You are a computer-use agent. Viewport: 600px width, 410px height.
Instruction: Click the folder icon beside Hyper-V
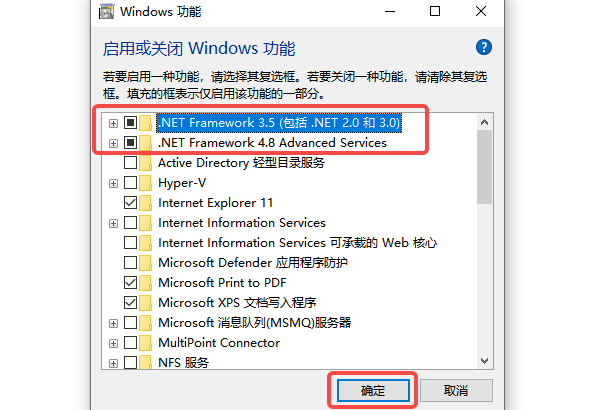(x=146, y=183)
